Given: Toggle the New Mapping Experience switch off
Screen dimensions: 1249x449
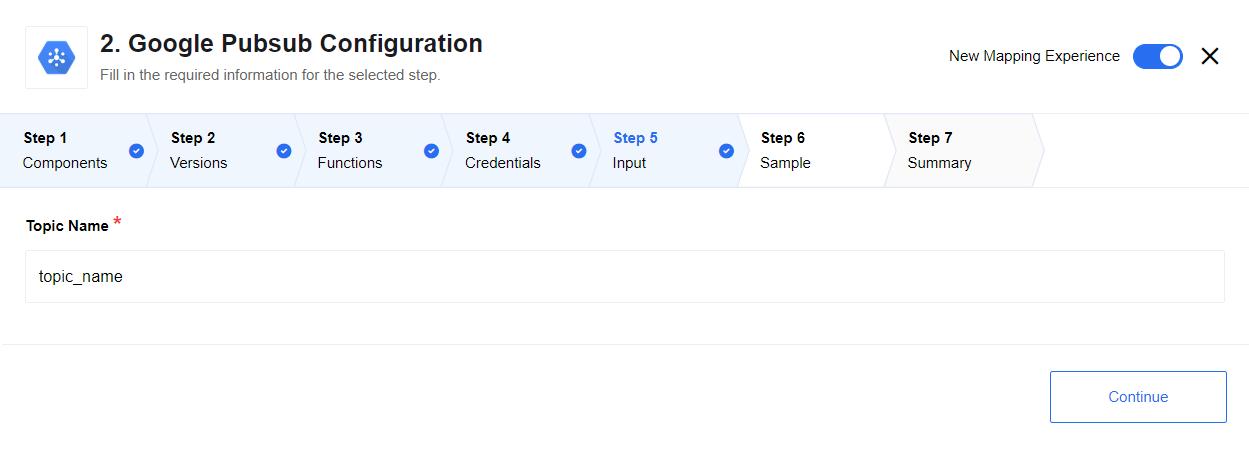Looking at the screenshot, I should (1158, 56).
